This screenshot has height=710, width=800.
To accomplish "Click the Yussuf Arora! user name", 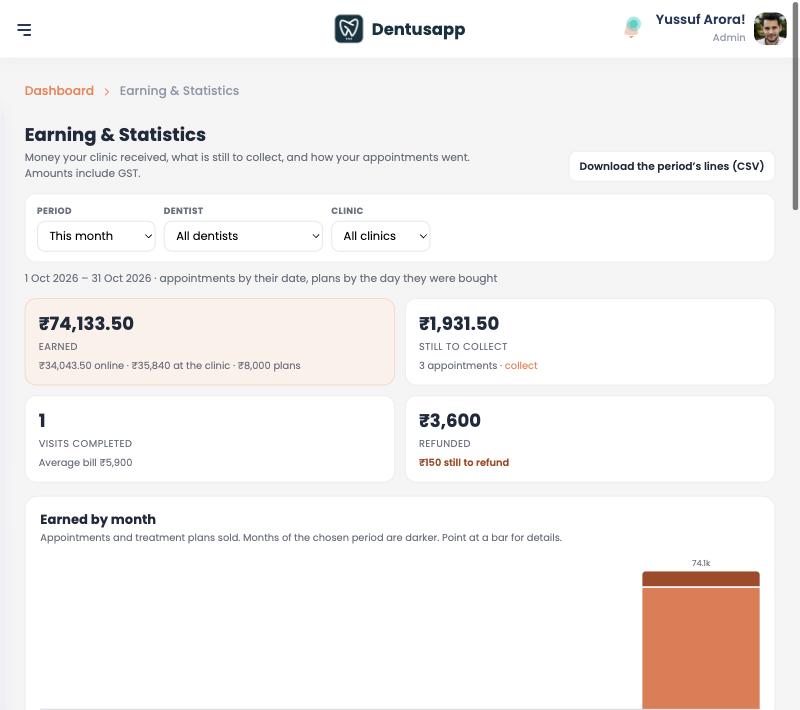I will (700, 19).
